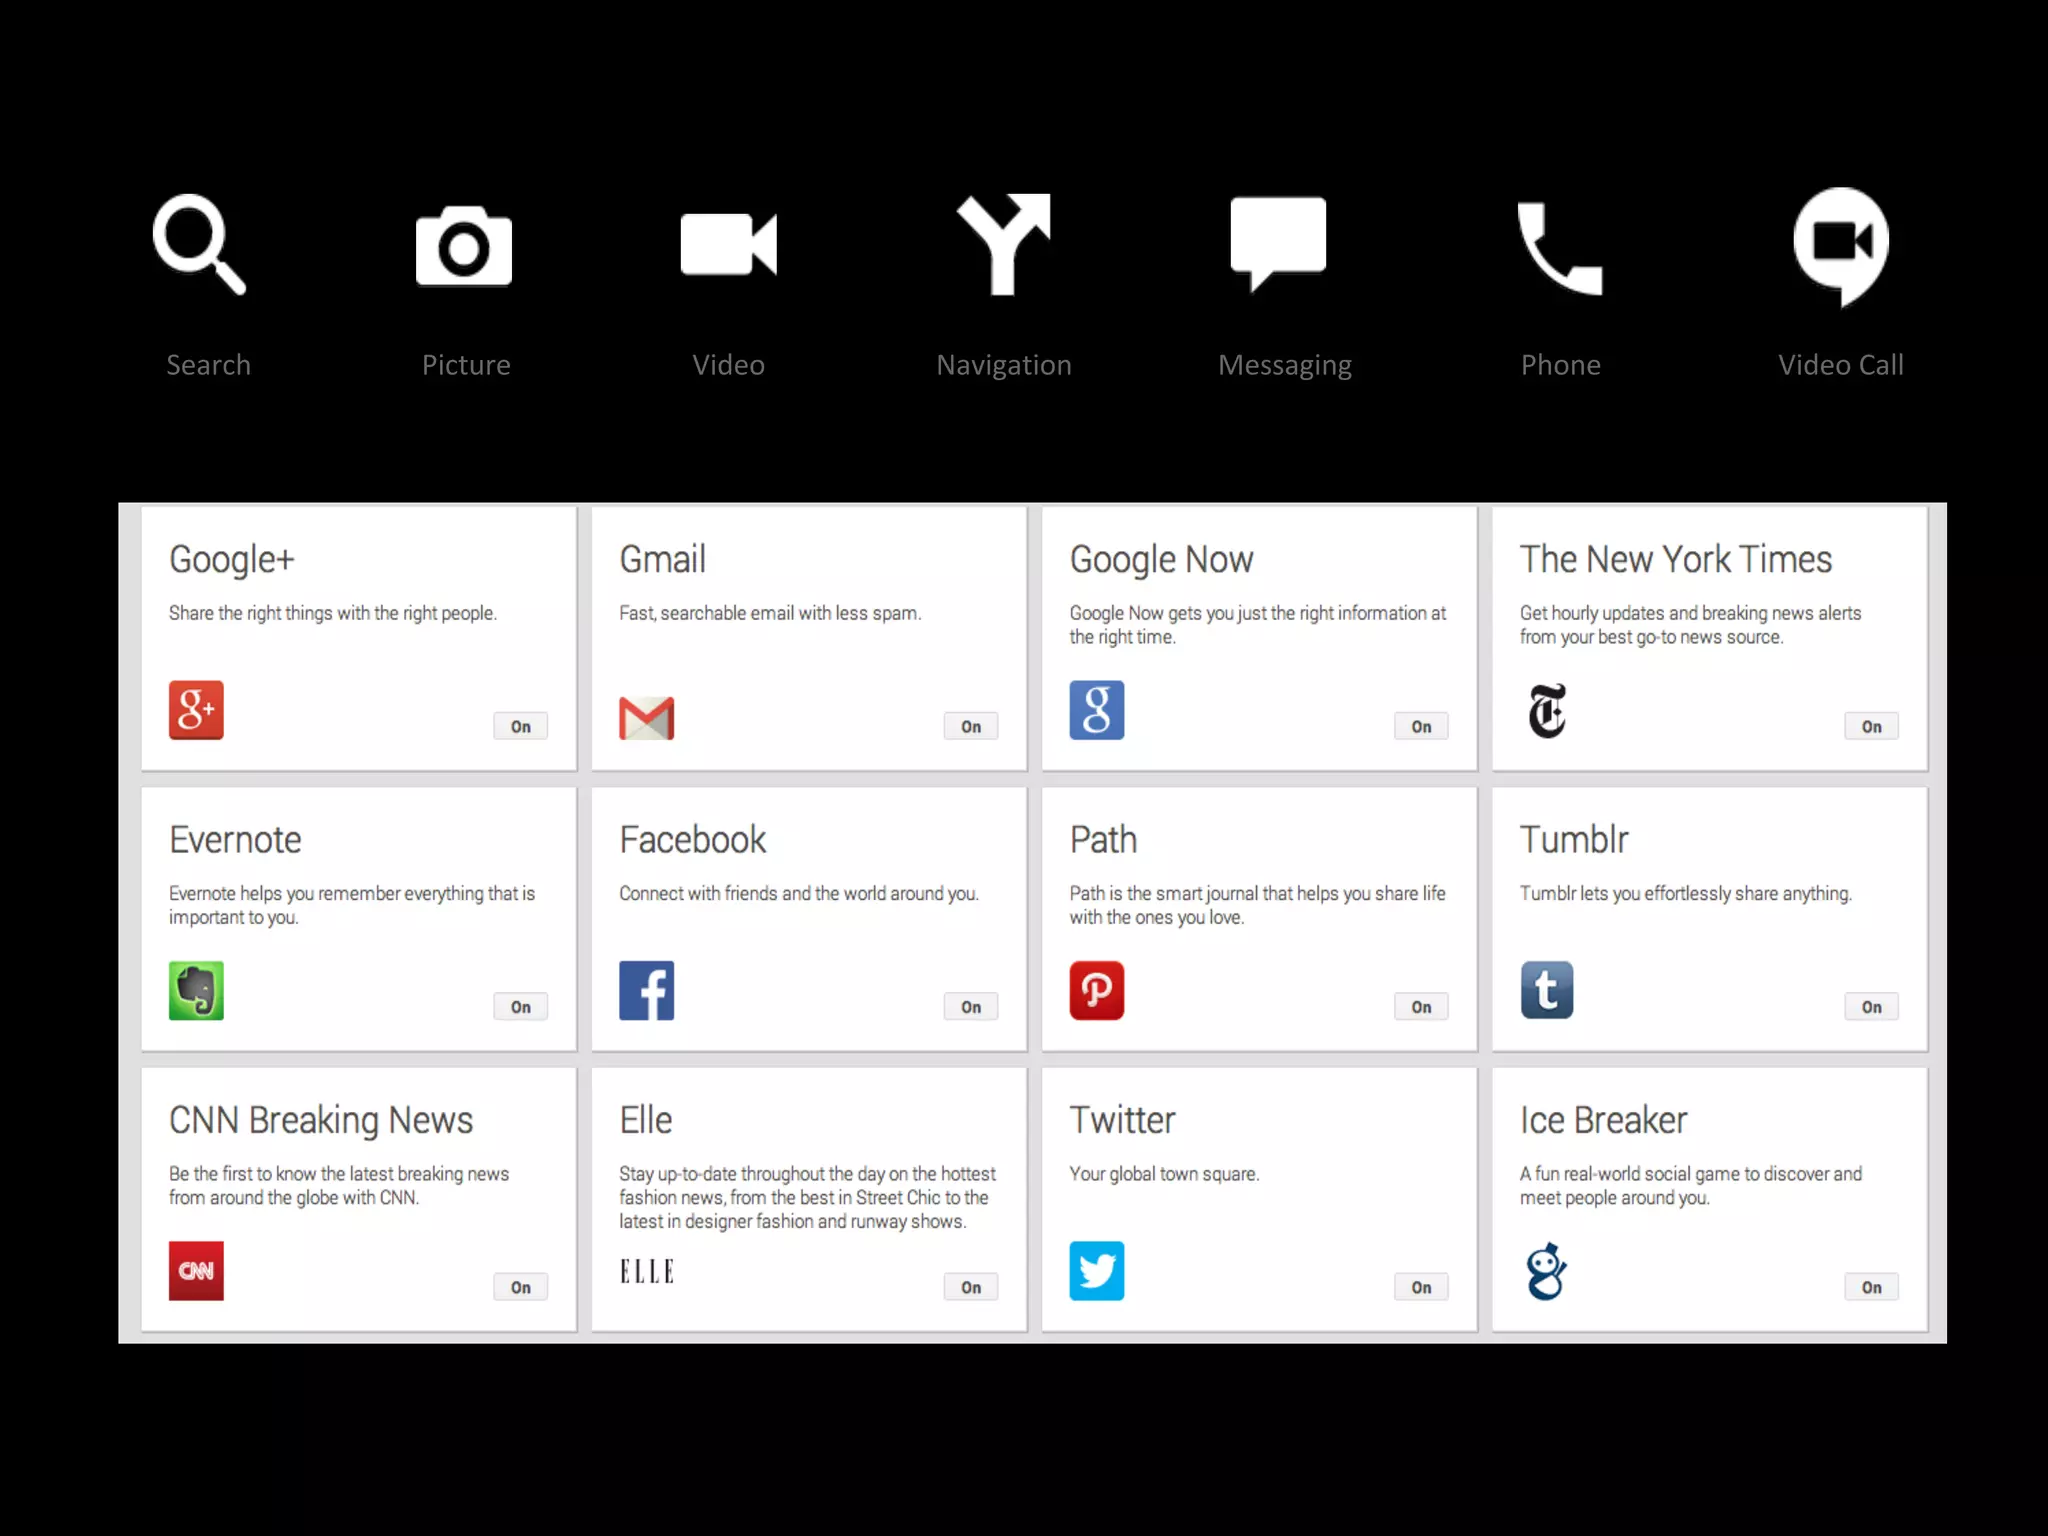Click the Search magnifier icon
Screen dimensions: 2048x1536
click(198, 243)
